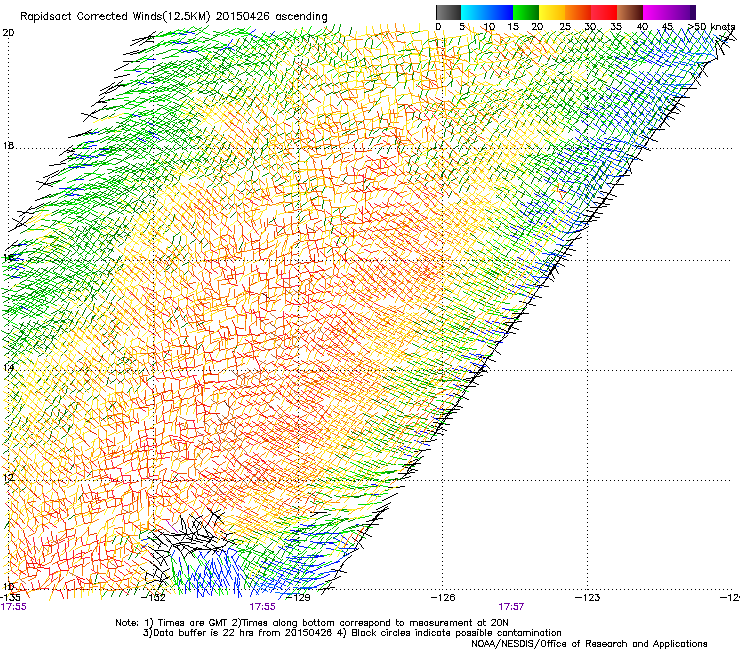Click the 'NOAA/NESDIS/Office of Research and Applications' credit

pos(589,644)
